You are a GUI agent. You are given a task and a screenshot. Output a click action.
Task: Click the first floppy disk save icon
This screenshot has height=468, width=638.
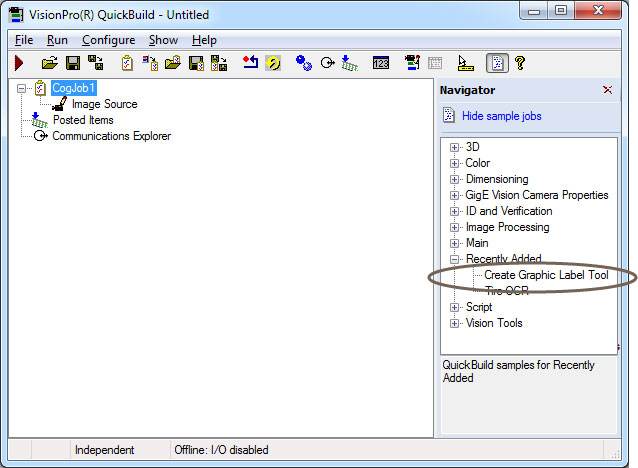(73, 63)
